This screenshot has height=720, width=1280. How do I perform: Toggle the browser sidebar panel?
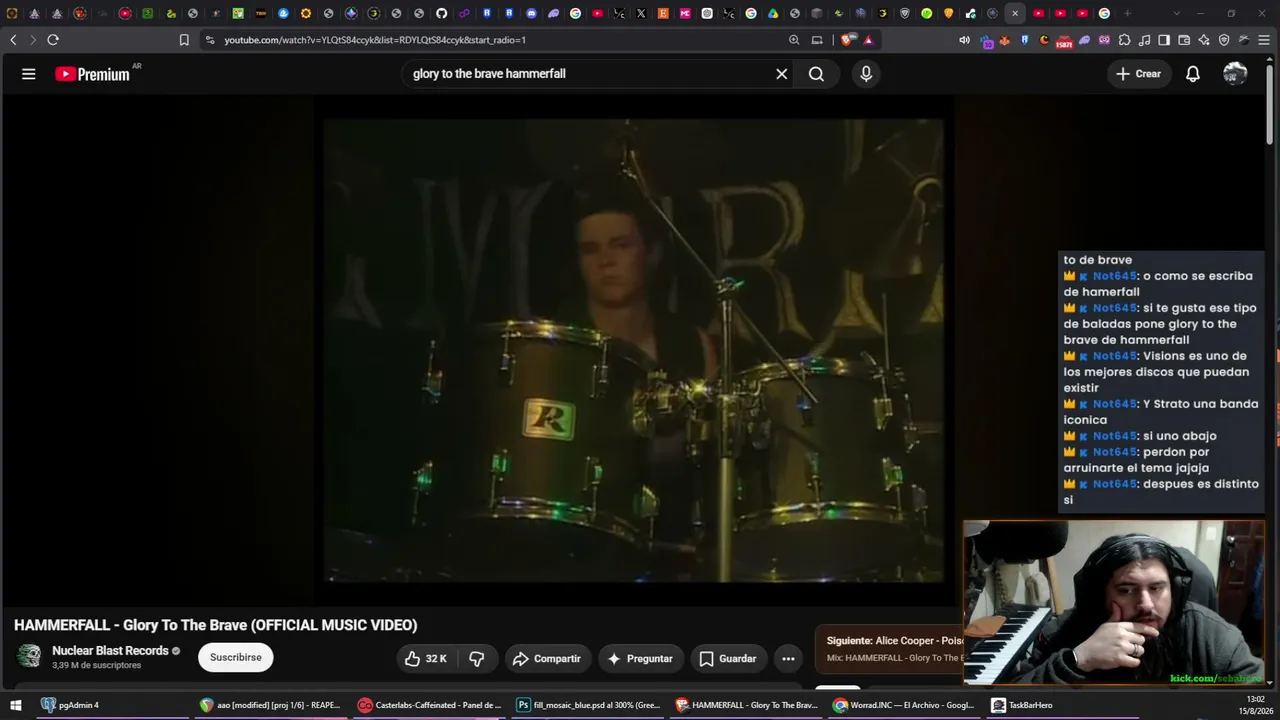click(1164, 40)
